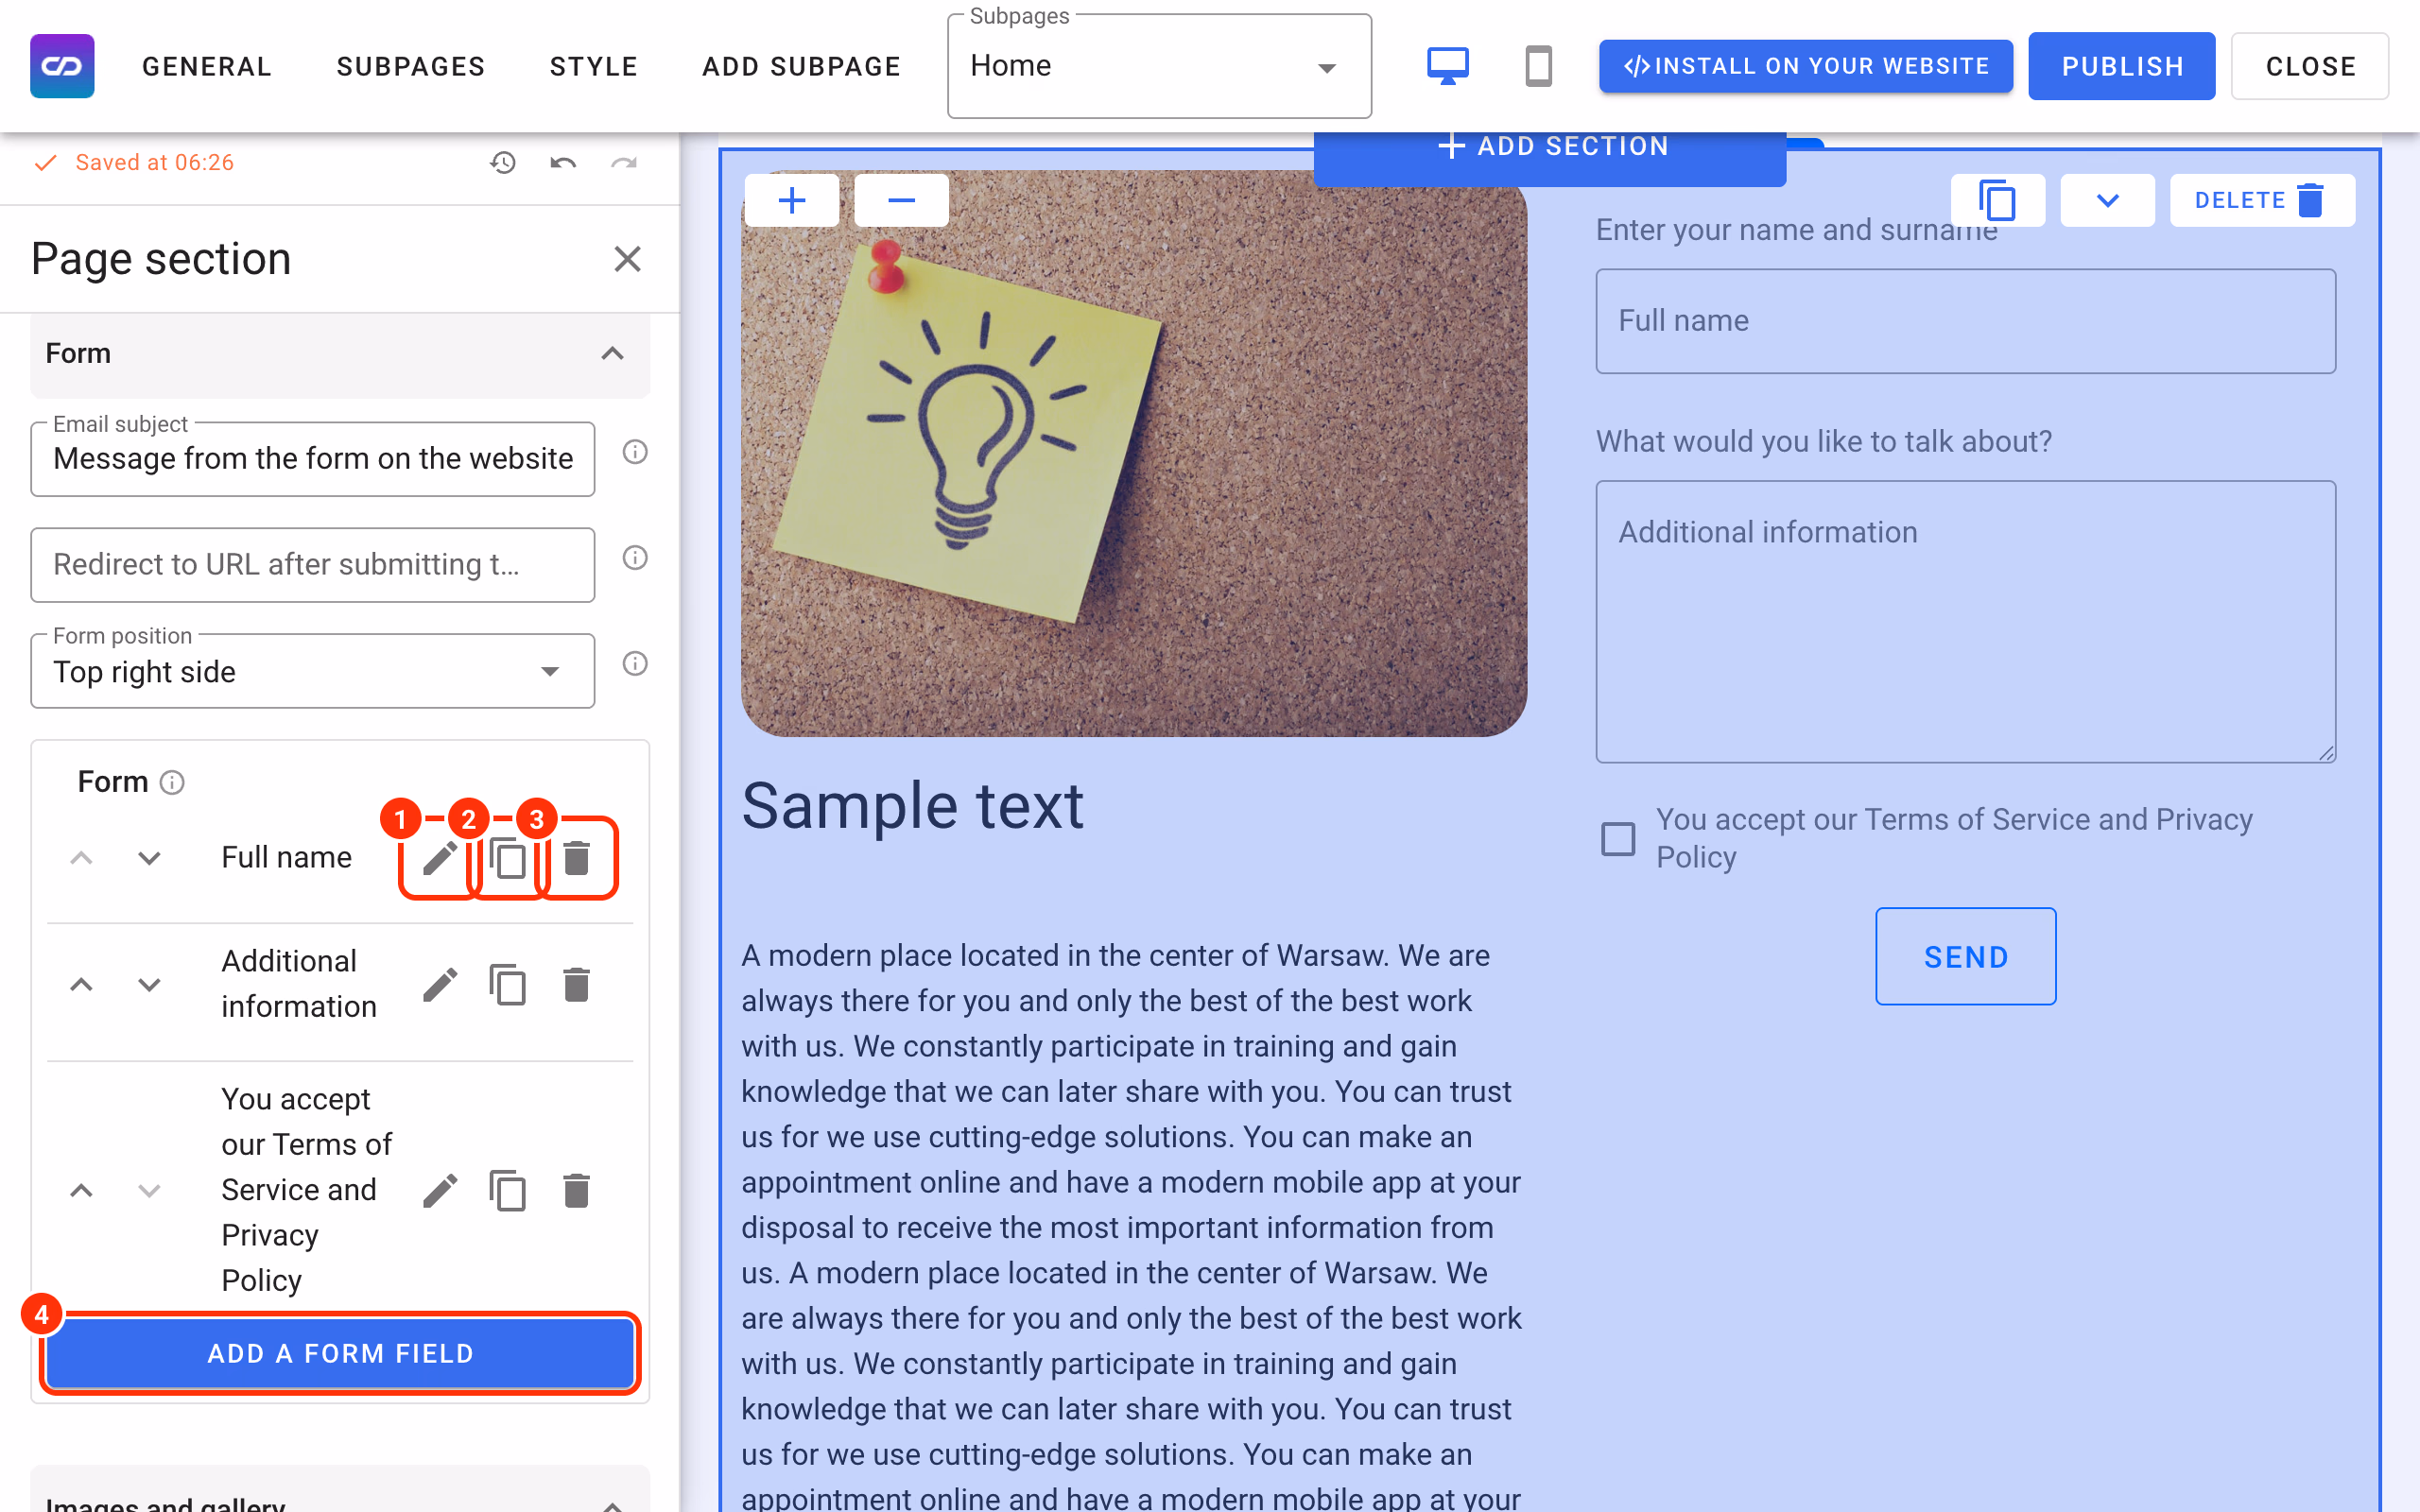The width and height of the screenshot is (2420, 1512).
Task: Click ADD A FORM FIELD button
Action: click(340, 1353)
